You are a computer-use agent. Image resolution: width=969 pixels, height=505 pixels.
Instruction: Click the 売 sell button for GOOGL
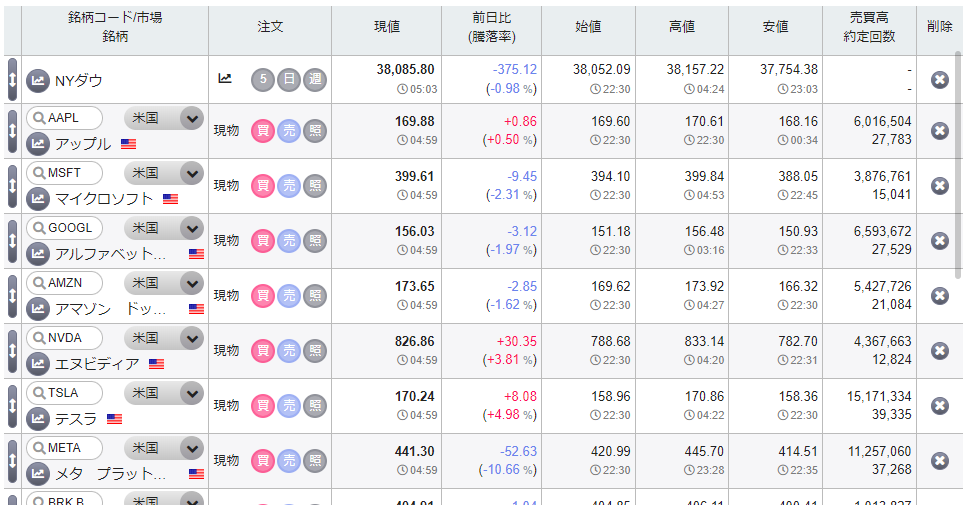click(288, 240)
